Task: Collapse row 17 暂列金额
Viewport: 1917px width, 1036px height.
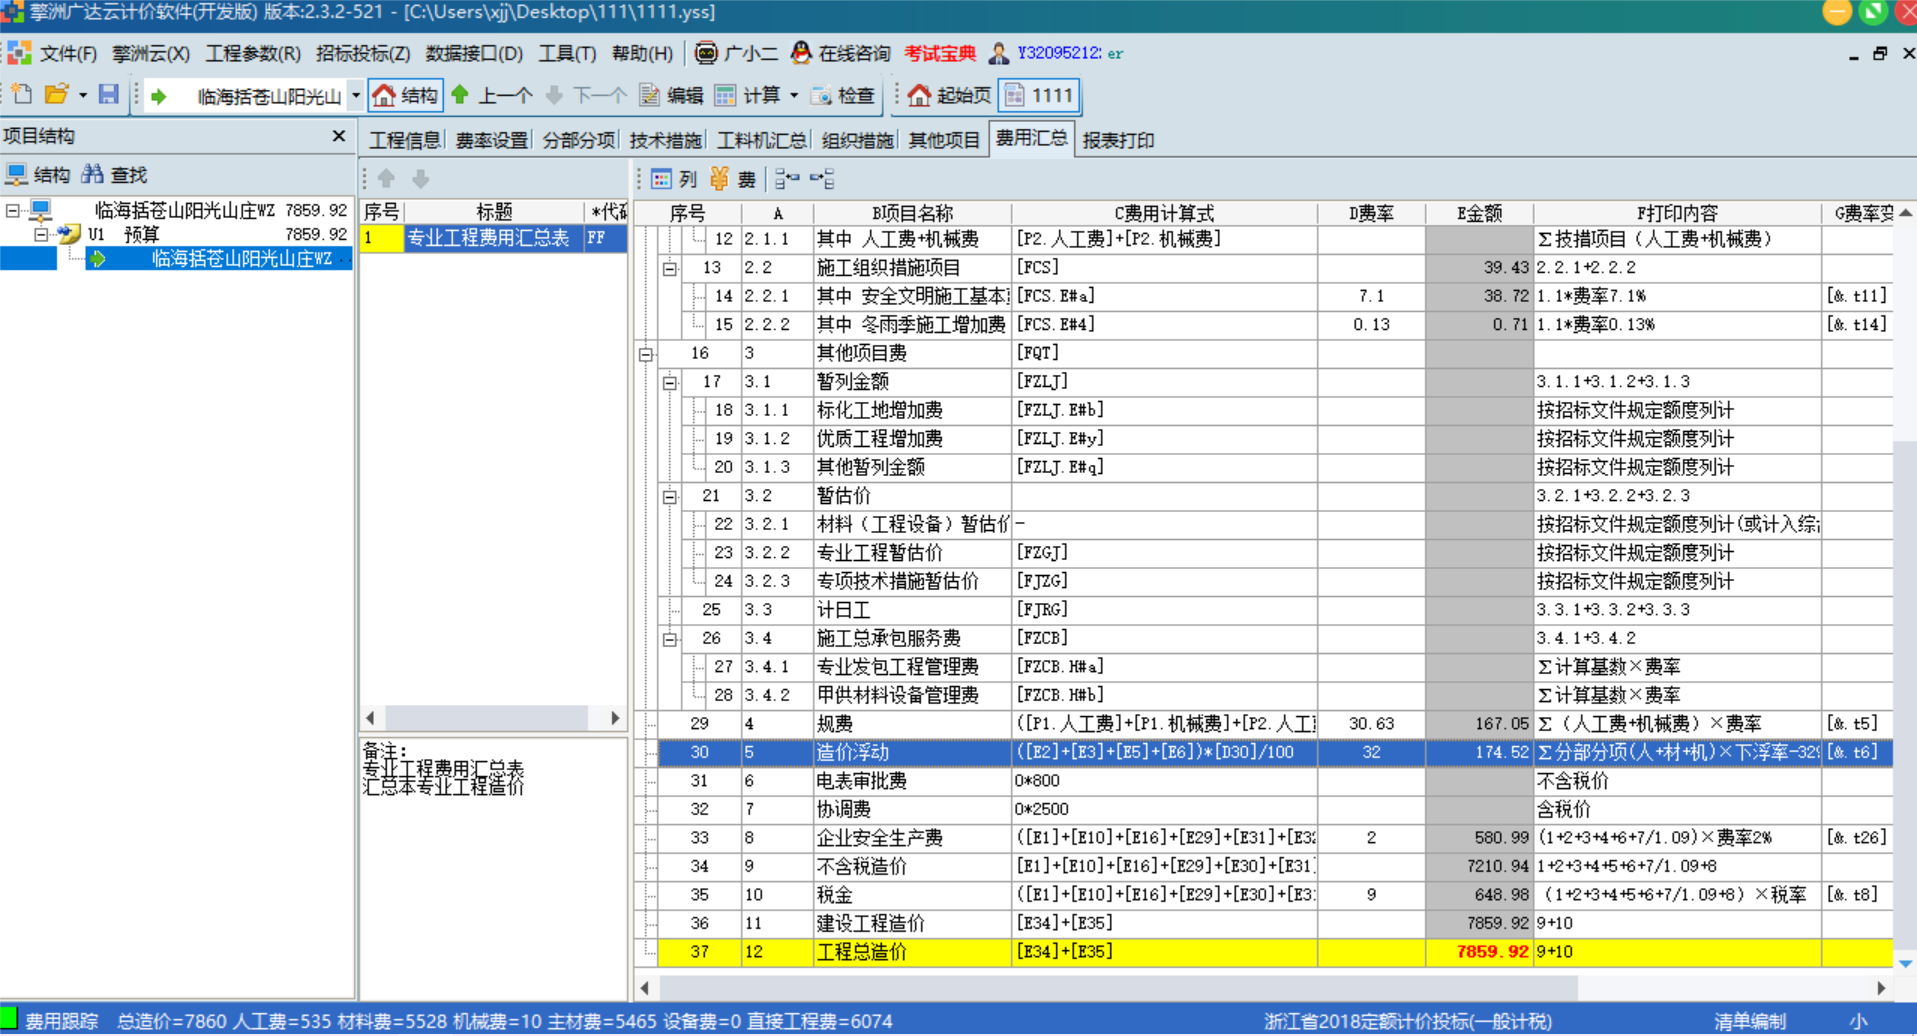Action: click(670, 382)
